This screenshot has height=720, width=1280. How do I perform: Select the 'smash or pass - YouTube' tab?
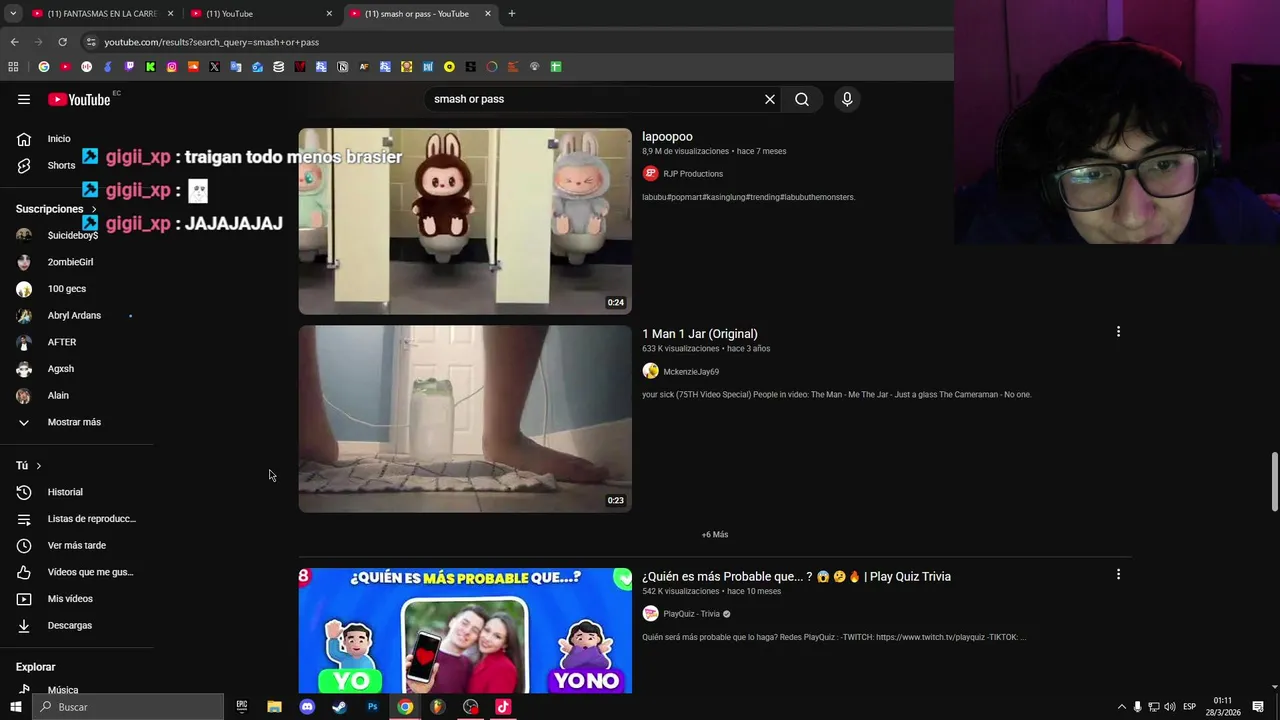click(420, 14)
